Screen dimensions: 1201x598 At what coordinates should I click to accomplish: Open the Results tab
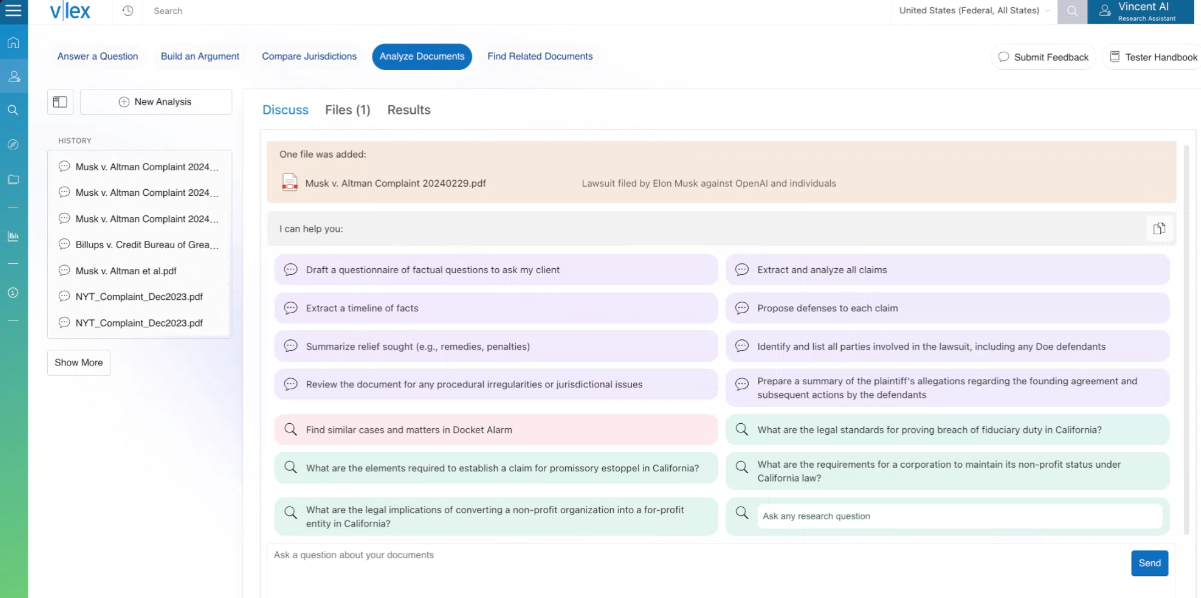[409, 110]
